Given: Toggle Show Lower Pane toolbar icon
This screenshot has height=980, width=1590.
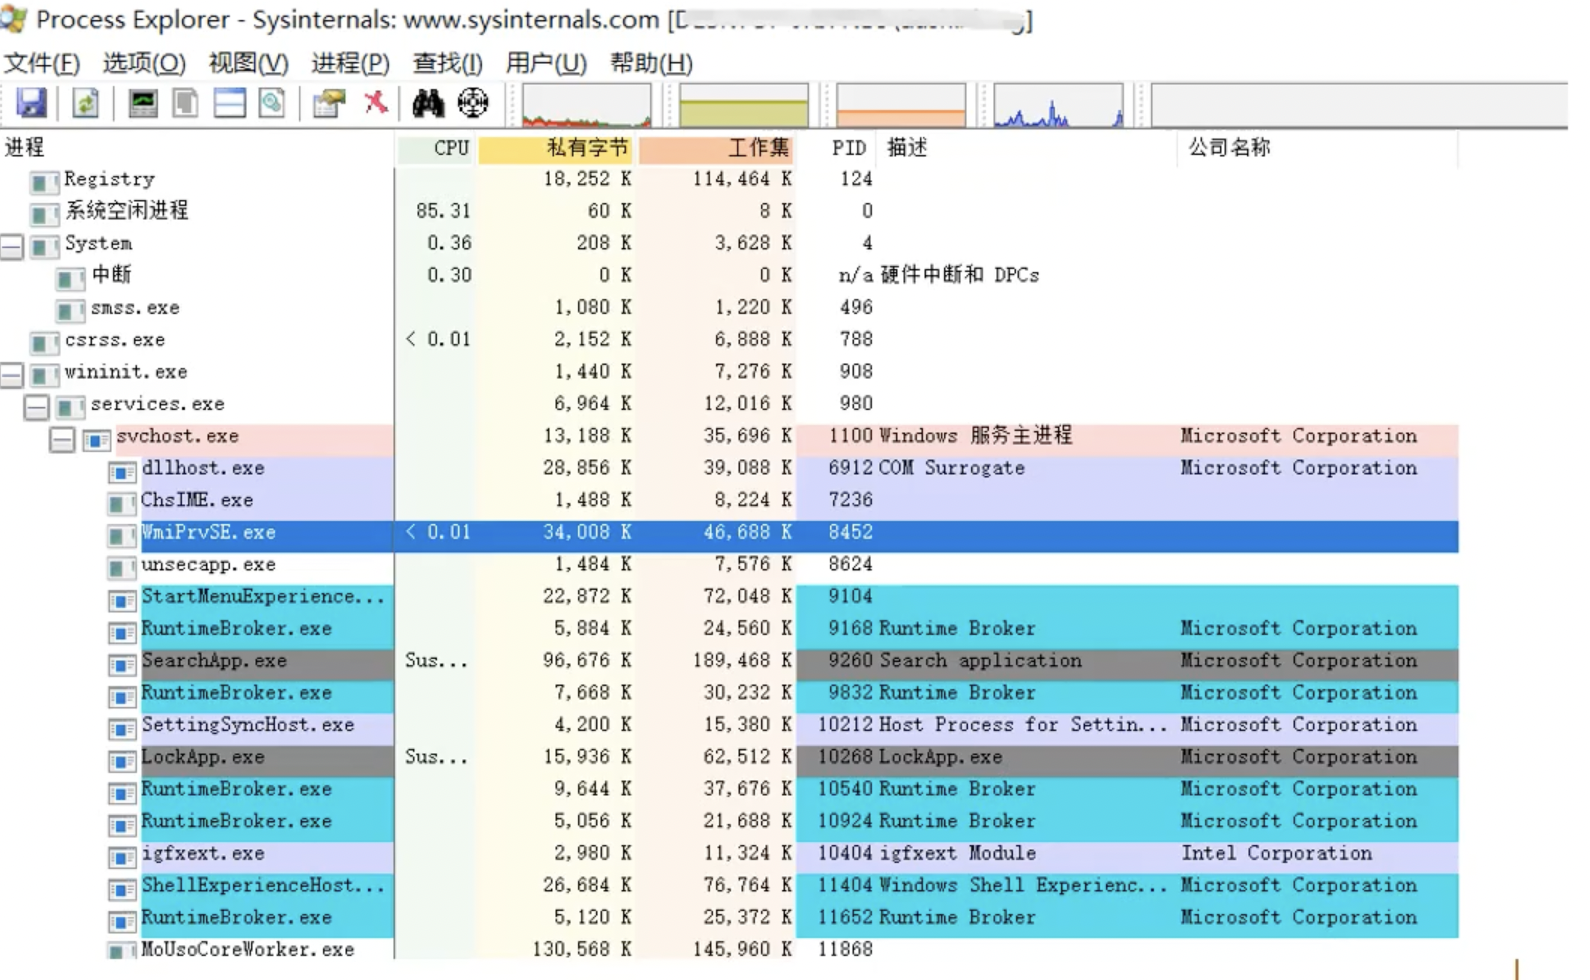Looking at the screenshot, I should pyautogui.click(x=229, y=103).
